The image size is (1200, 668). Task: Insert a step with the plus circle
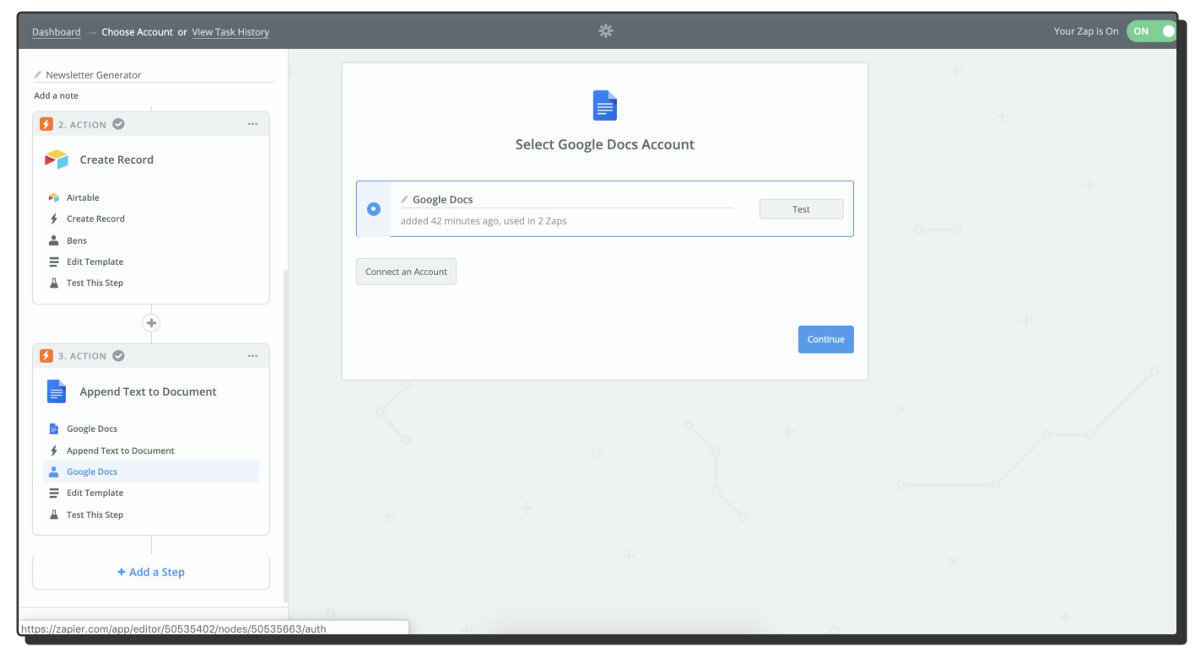pos(151,323)
